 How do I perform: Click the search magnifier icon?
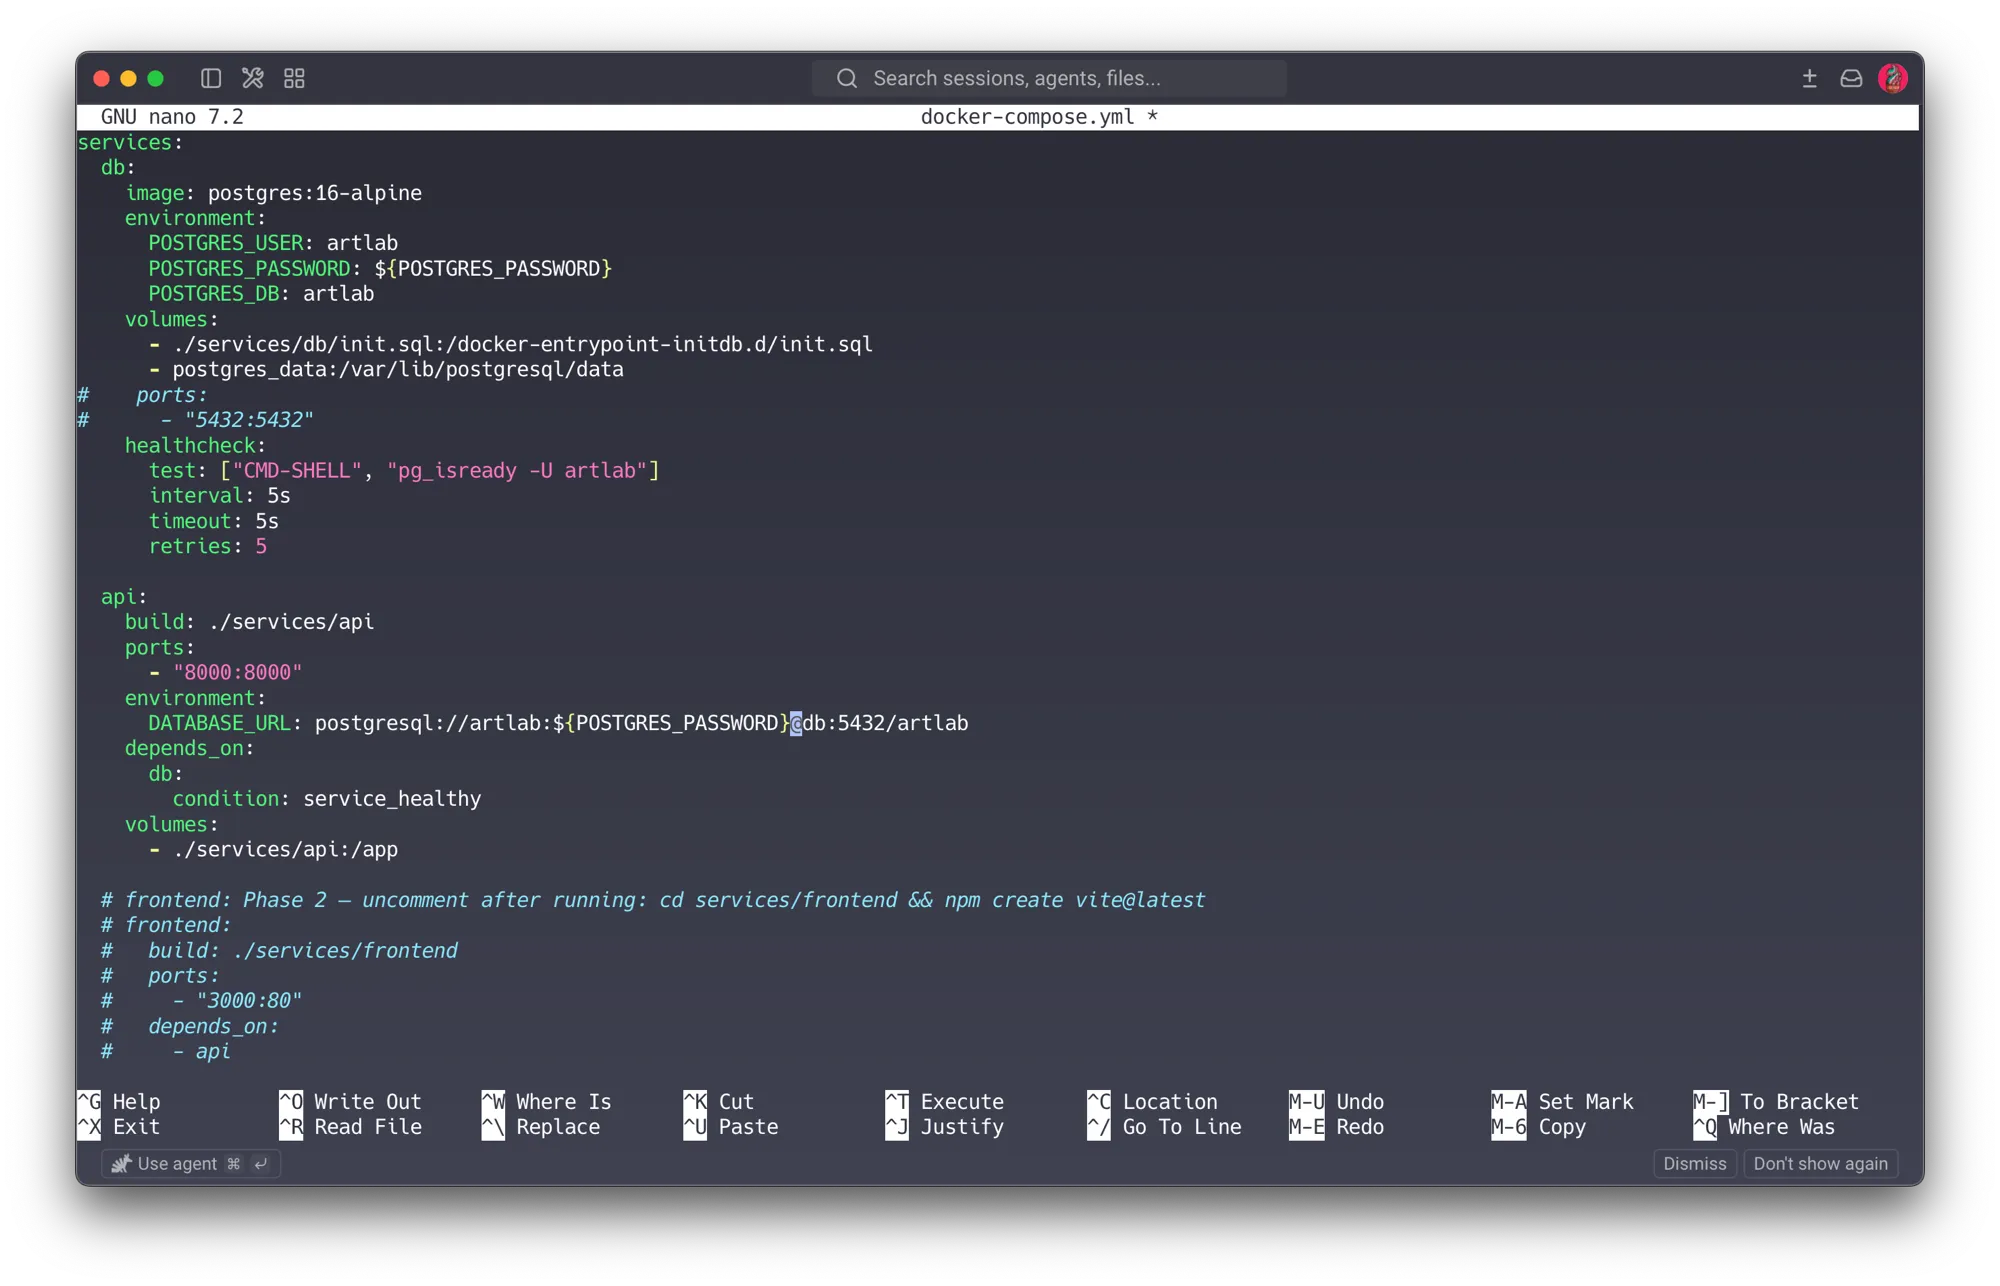(x=847, y=78)
